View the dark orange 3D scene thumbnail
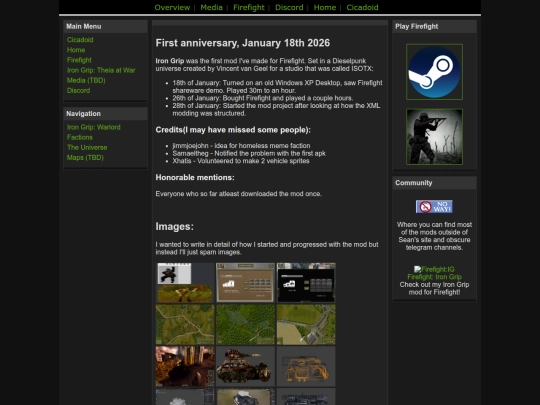This screenshot has height=405, width=540. pyautogui.click(x=185, y=366)
